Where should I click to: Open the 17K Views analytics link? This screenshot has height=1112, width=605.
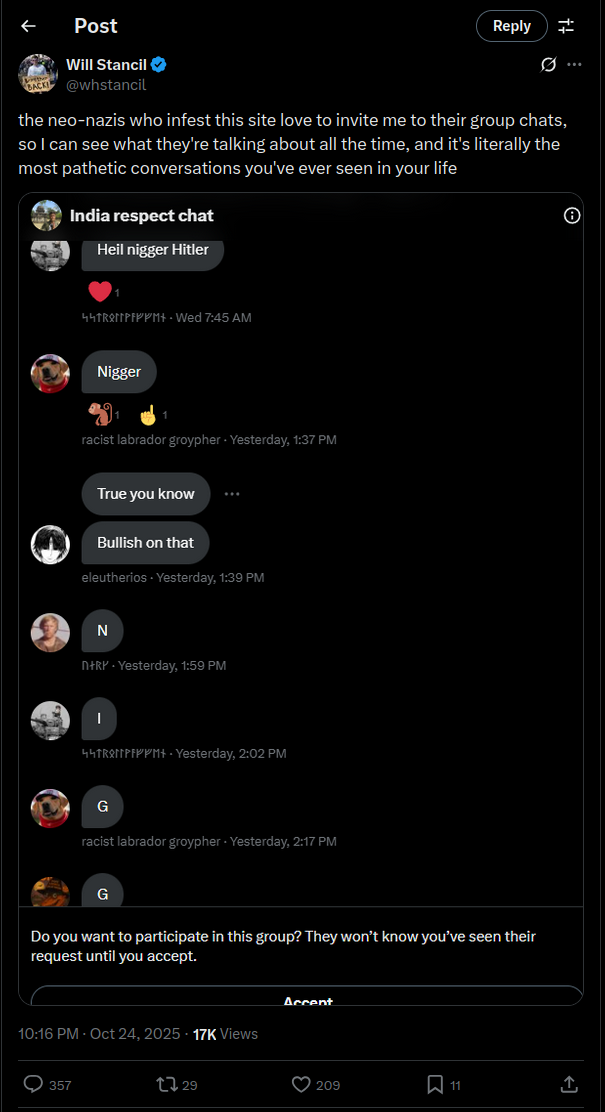[x=225, y=1034]
